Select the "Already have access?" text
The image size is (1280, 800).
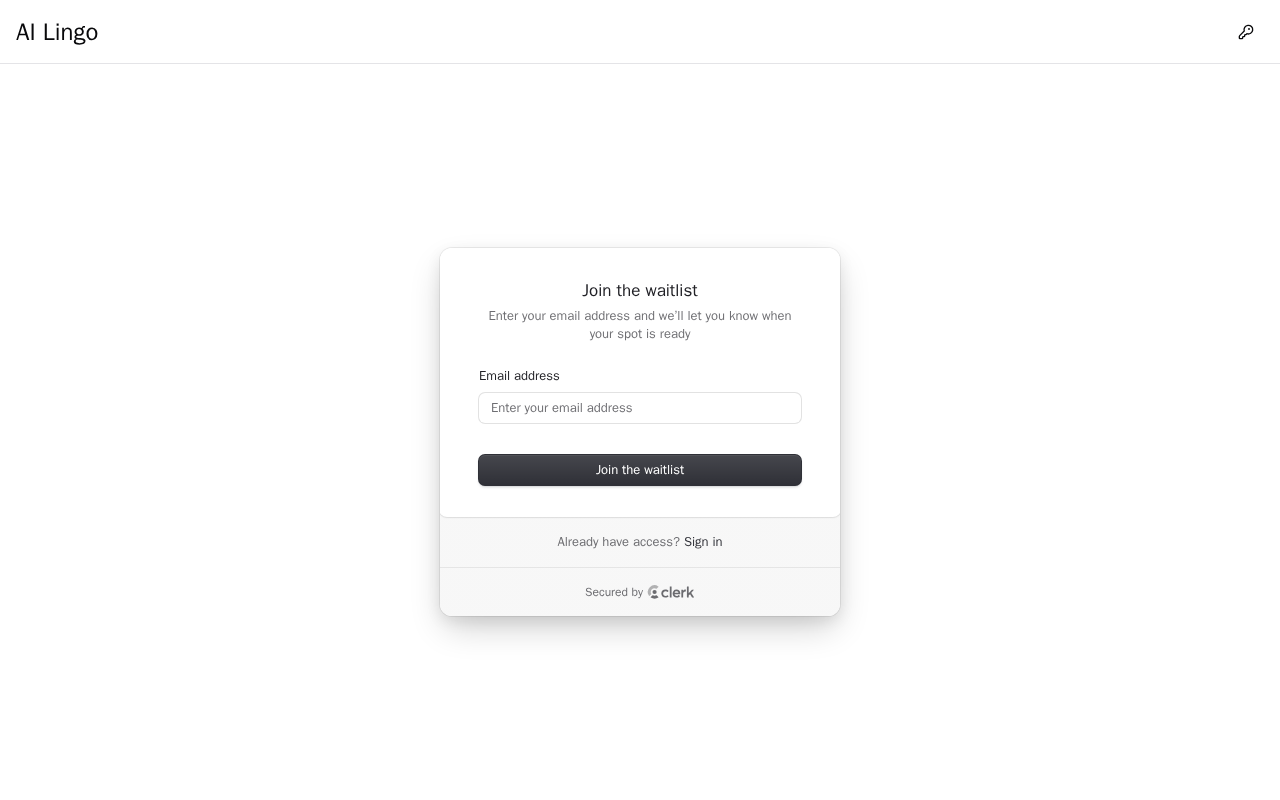point(618,542)
